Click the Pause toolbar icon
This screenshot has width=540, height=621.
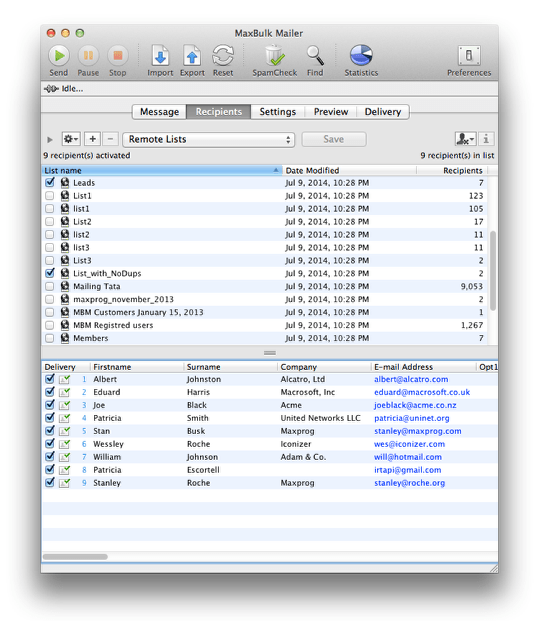coord(88,56)
